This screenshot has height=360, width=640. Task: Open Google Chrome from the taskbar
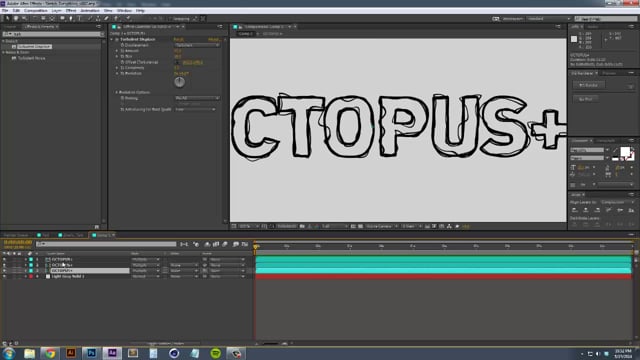tap(50, 353)
